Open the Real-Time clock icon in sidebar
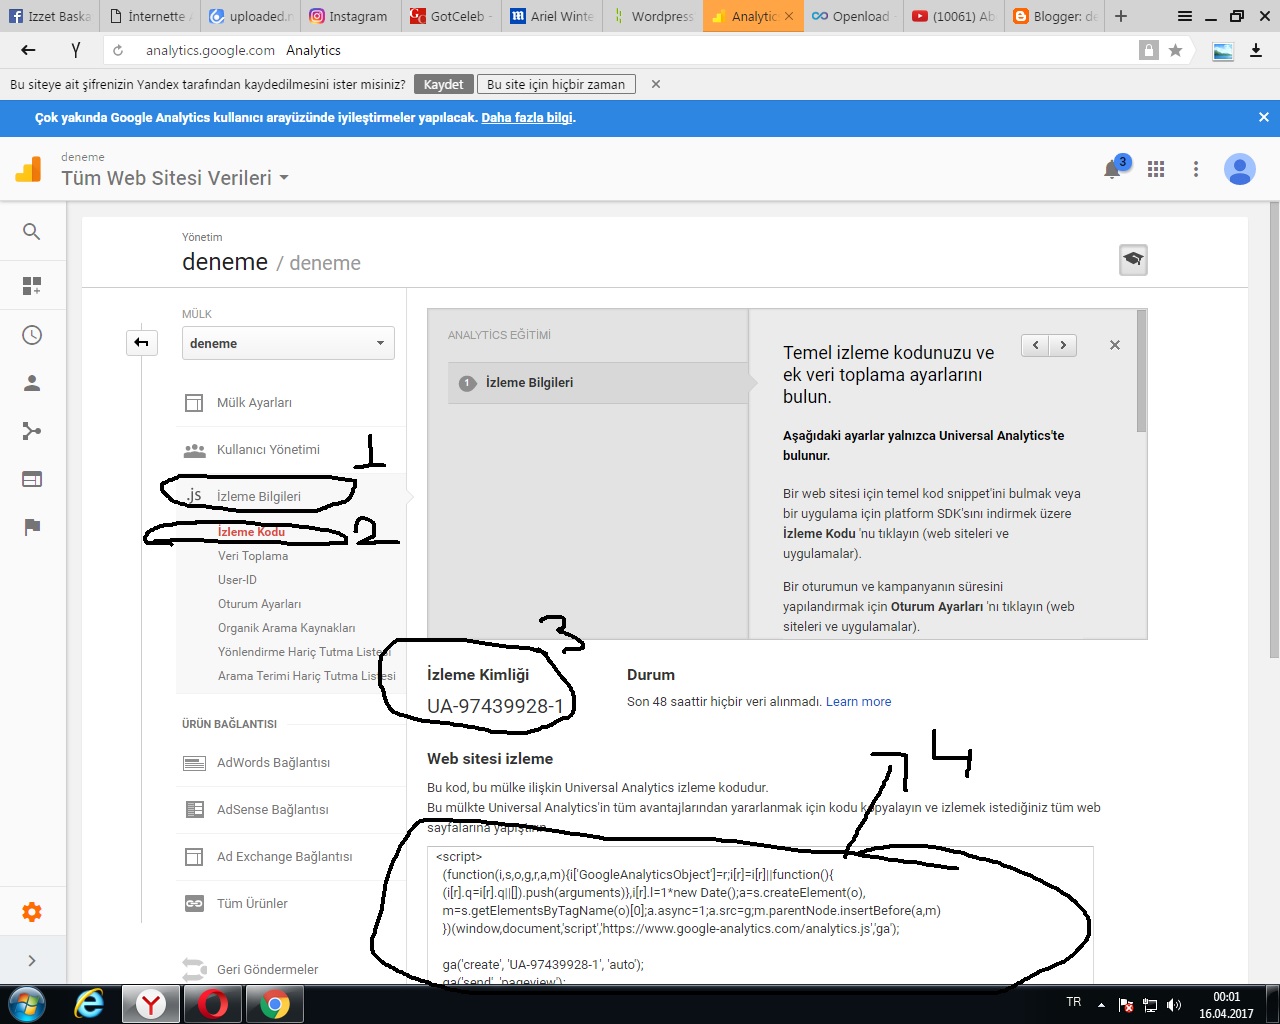The image size is (1280, 1024). coord(32,335)
